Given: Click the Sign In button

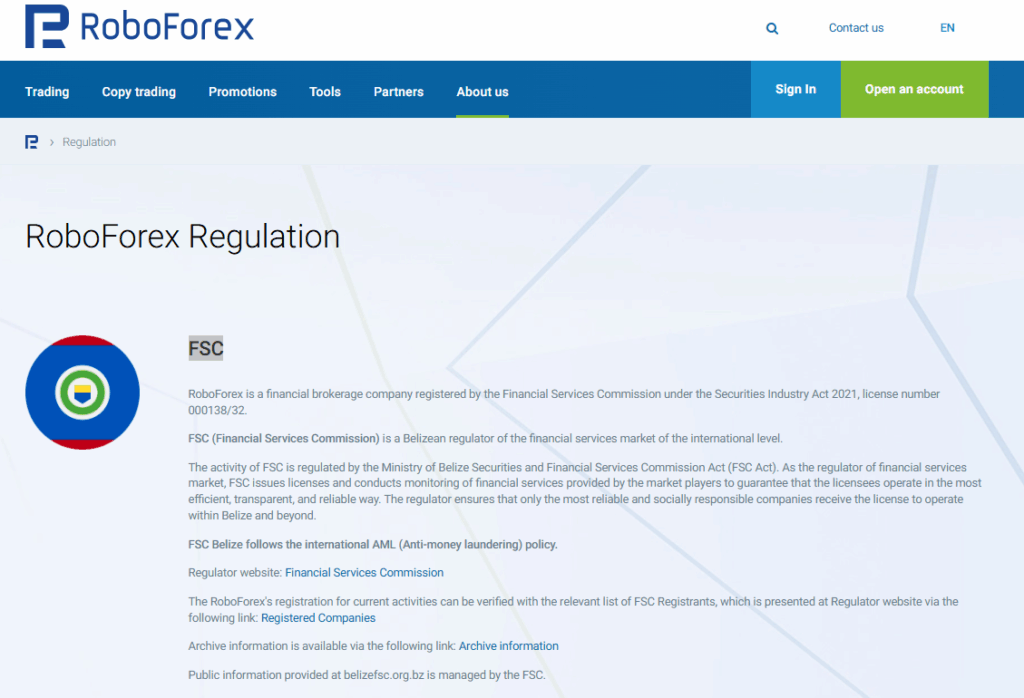Looking at the screenshot, I should pos(795,89).
